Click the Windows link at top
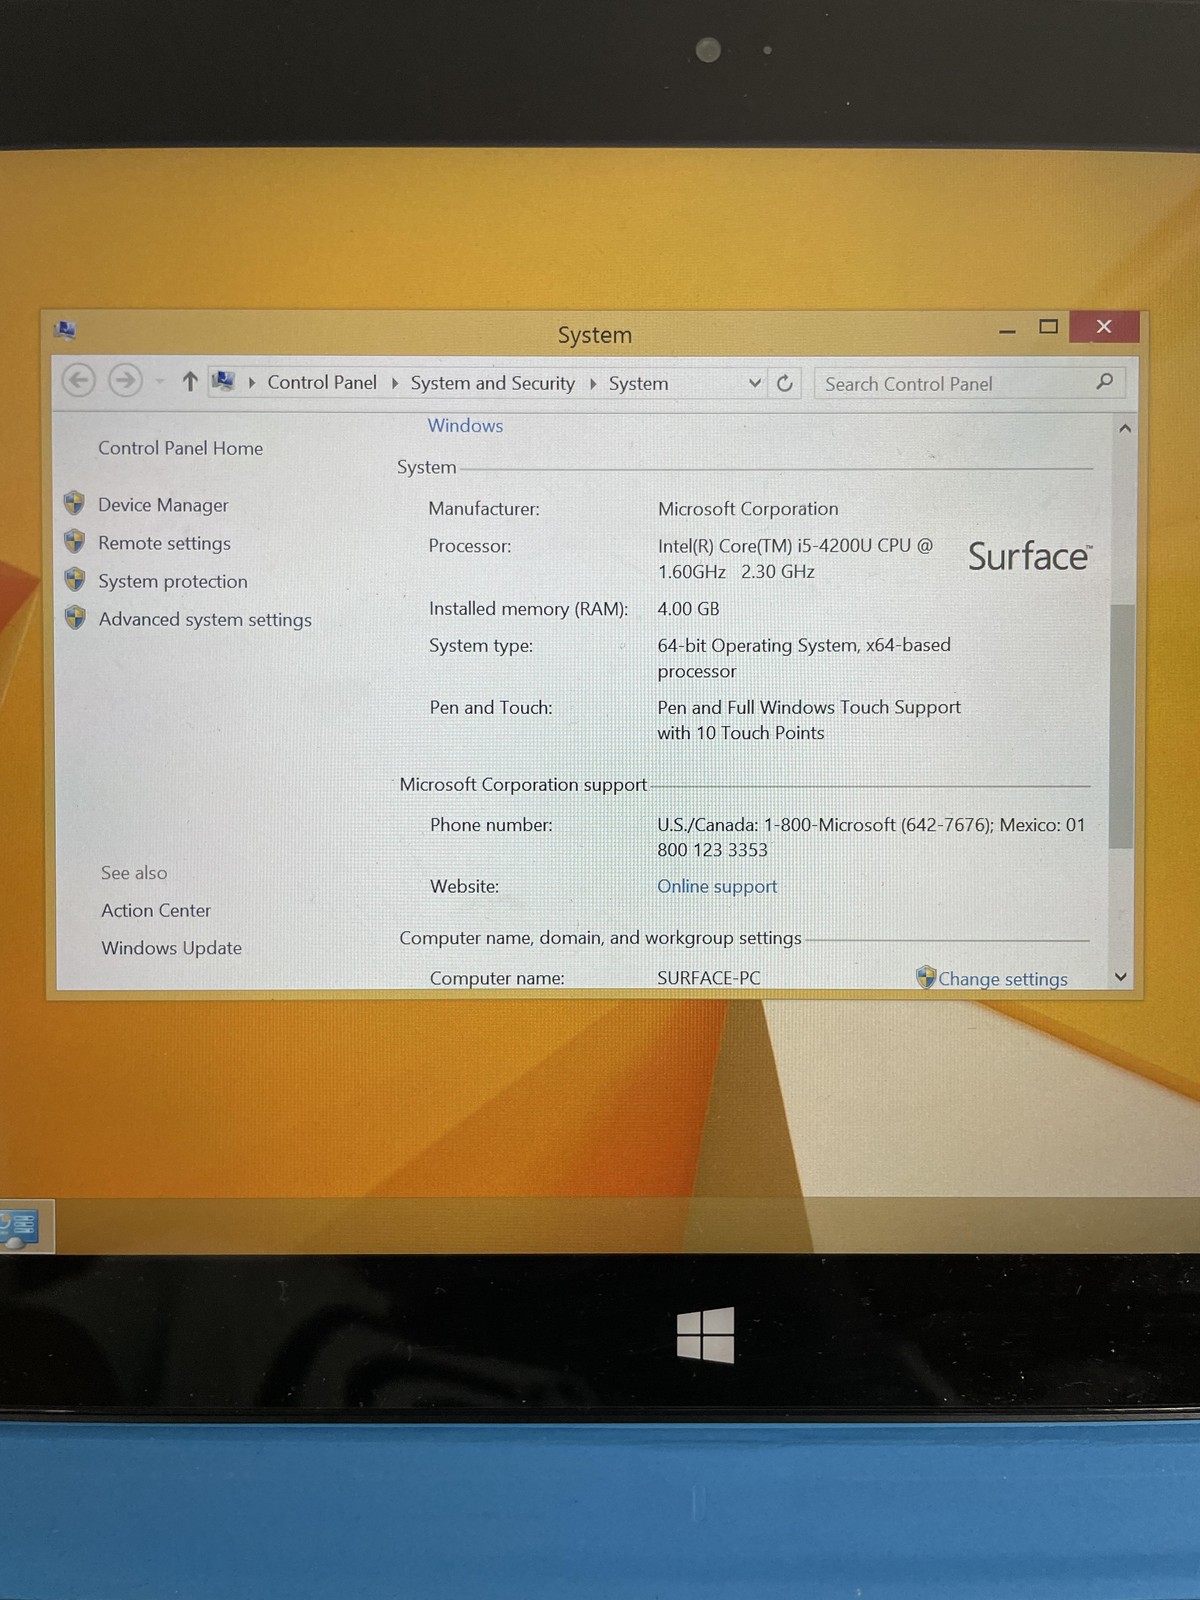The width and height of the screenshot is (1200, 1600). tap(465, 425)
